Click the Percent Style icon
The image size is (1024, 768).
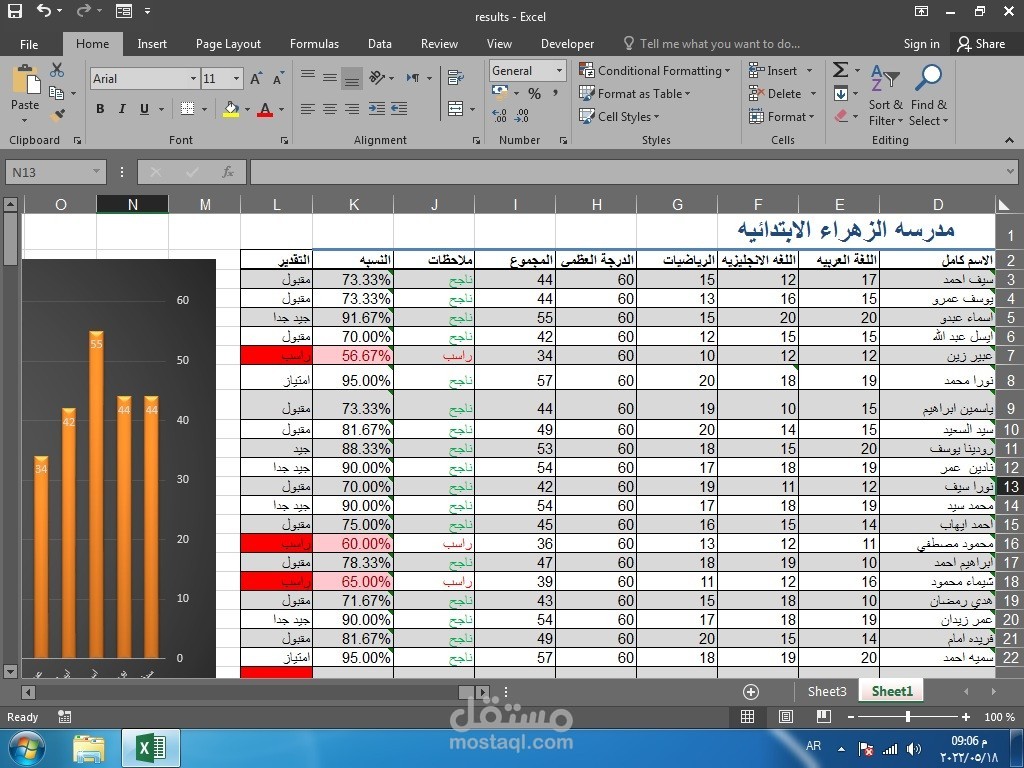pyautogui.click(x=534, y=93)
